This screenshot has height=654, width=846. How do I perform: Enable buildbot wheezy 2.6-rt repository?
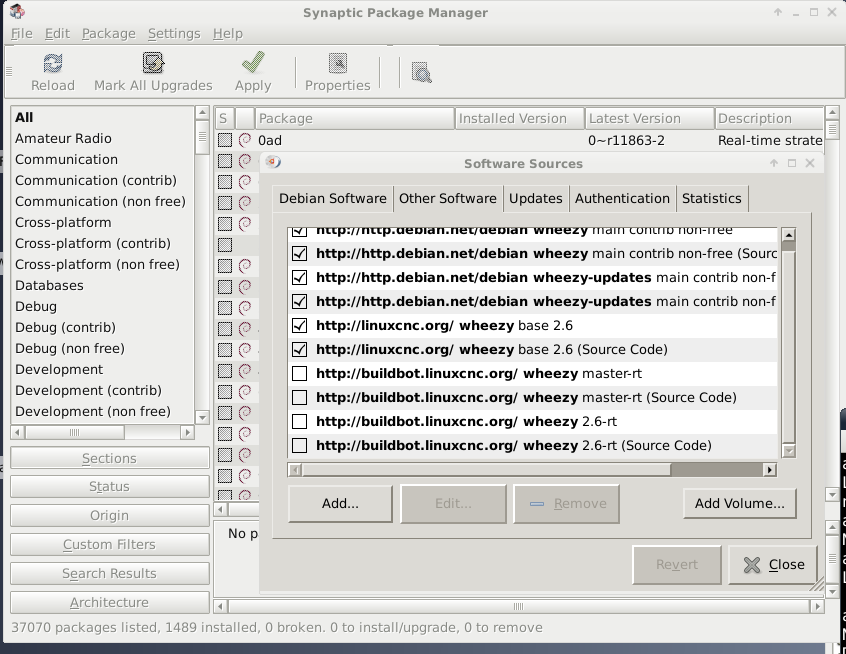pos(299,421)
